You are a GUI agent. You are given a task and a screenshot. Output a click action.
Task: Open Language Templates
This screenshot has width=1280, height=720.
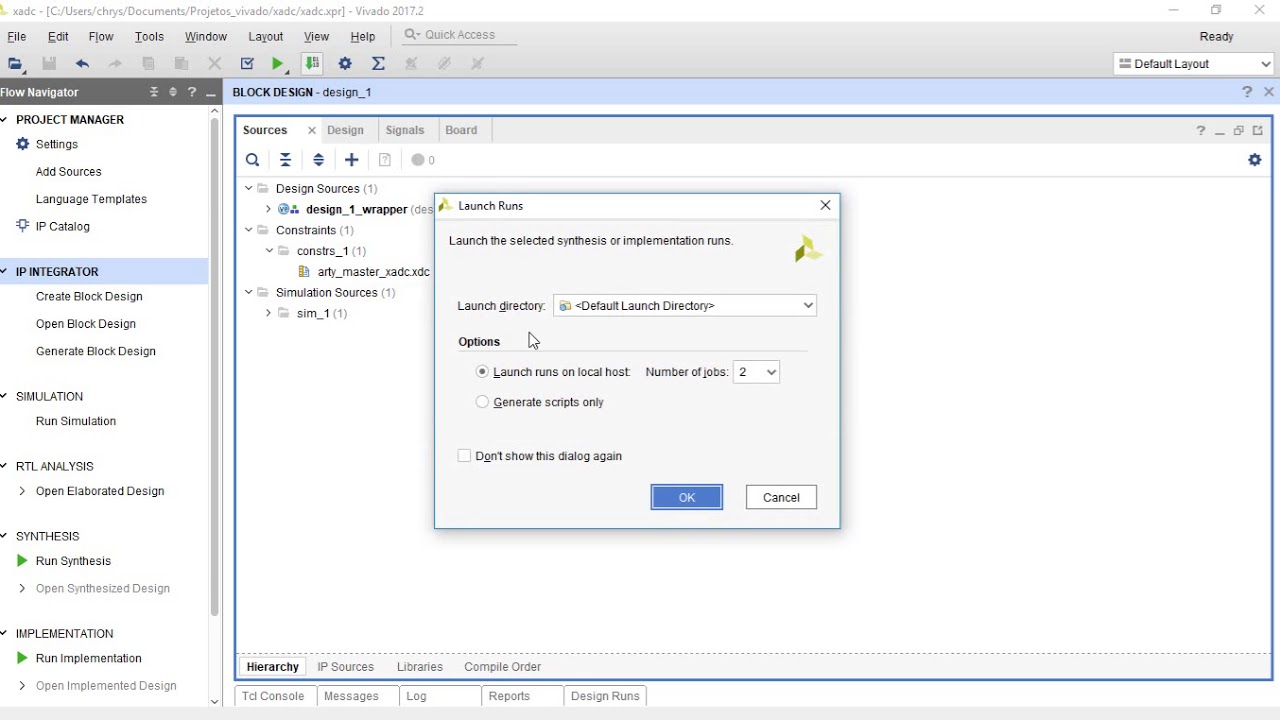click(x=91, y=199)
